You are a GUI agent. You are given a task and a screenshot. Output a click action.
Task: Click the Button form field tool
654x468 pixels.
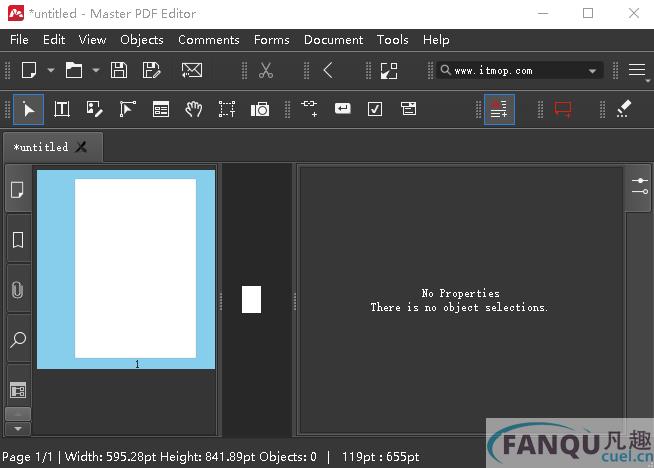[x=342, y=109]
